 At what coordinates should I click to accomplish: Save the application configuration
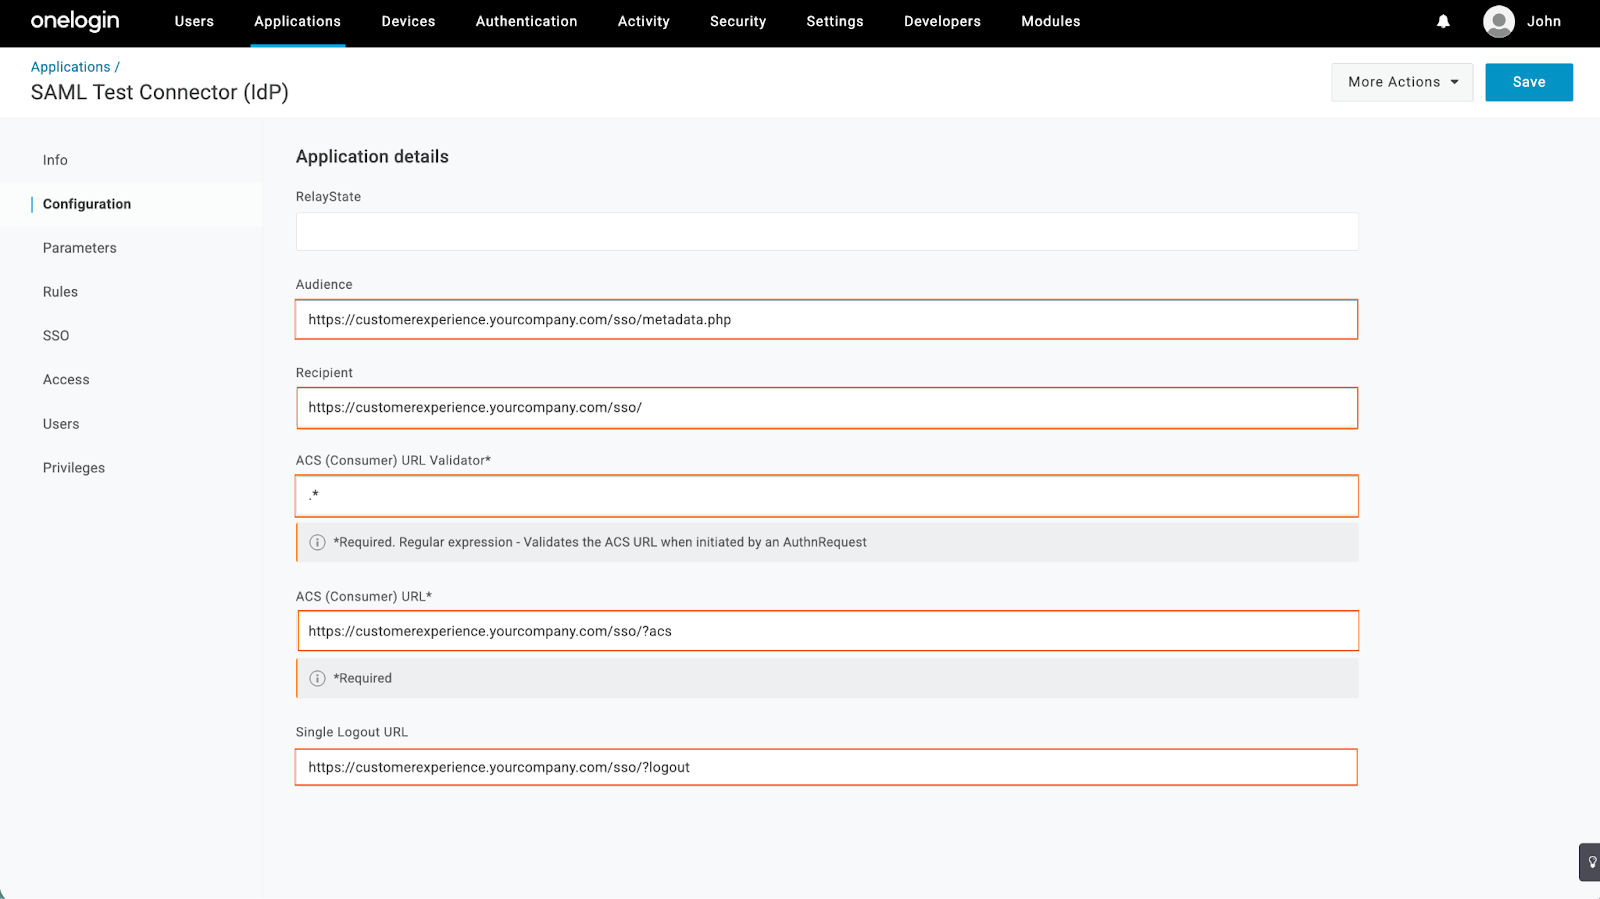[1528, 82]
